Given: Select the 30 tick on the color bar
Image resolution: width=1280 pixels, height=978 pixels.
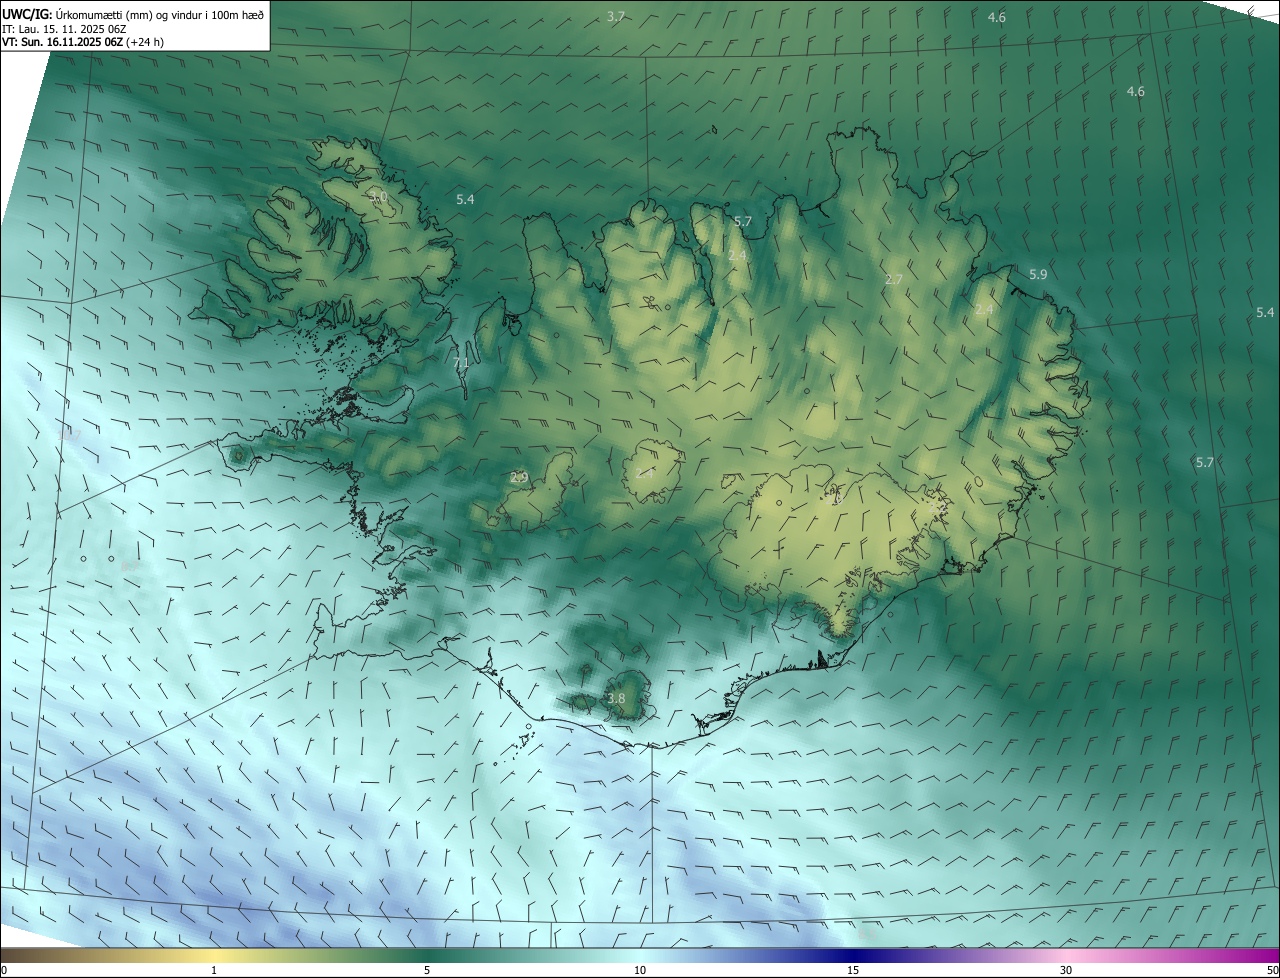Looking at the screenshot, I should pos(1066,970).
